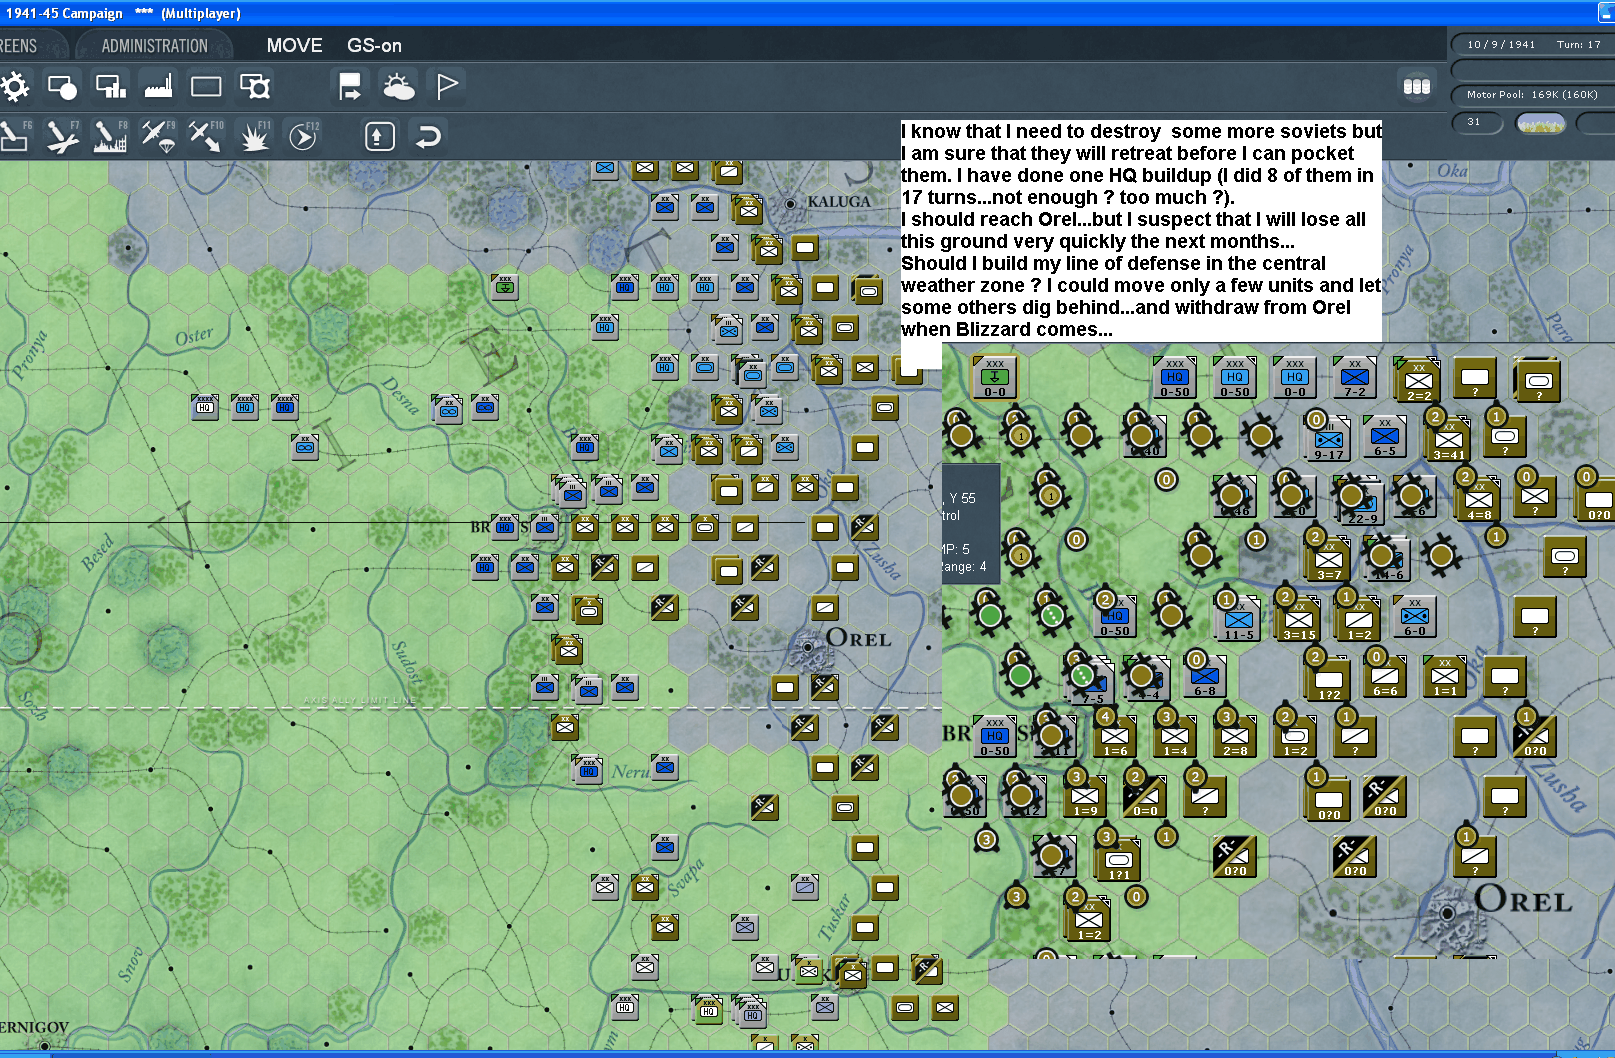Select the inset counter marked 9-17
The height and width of the screenshot is (1058, 1615).
click(1328, 440)
